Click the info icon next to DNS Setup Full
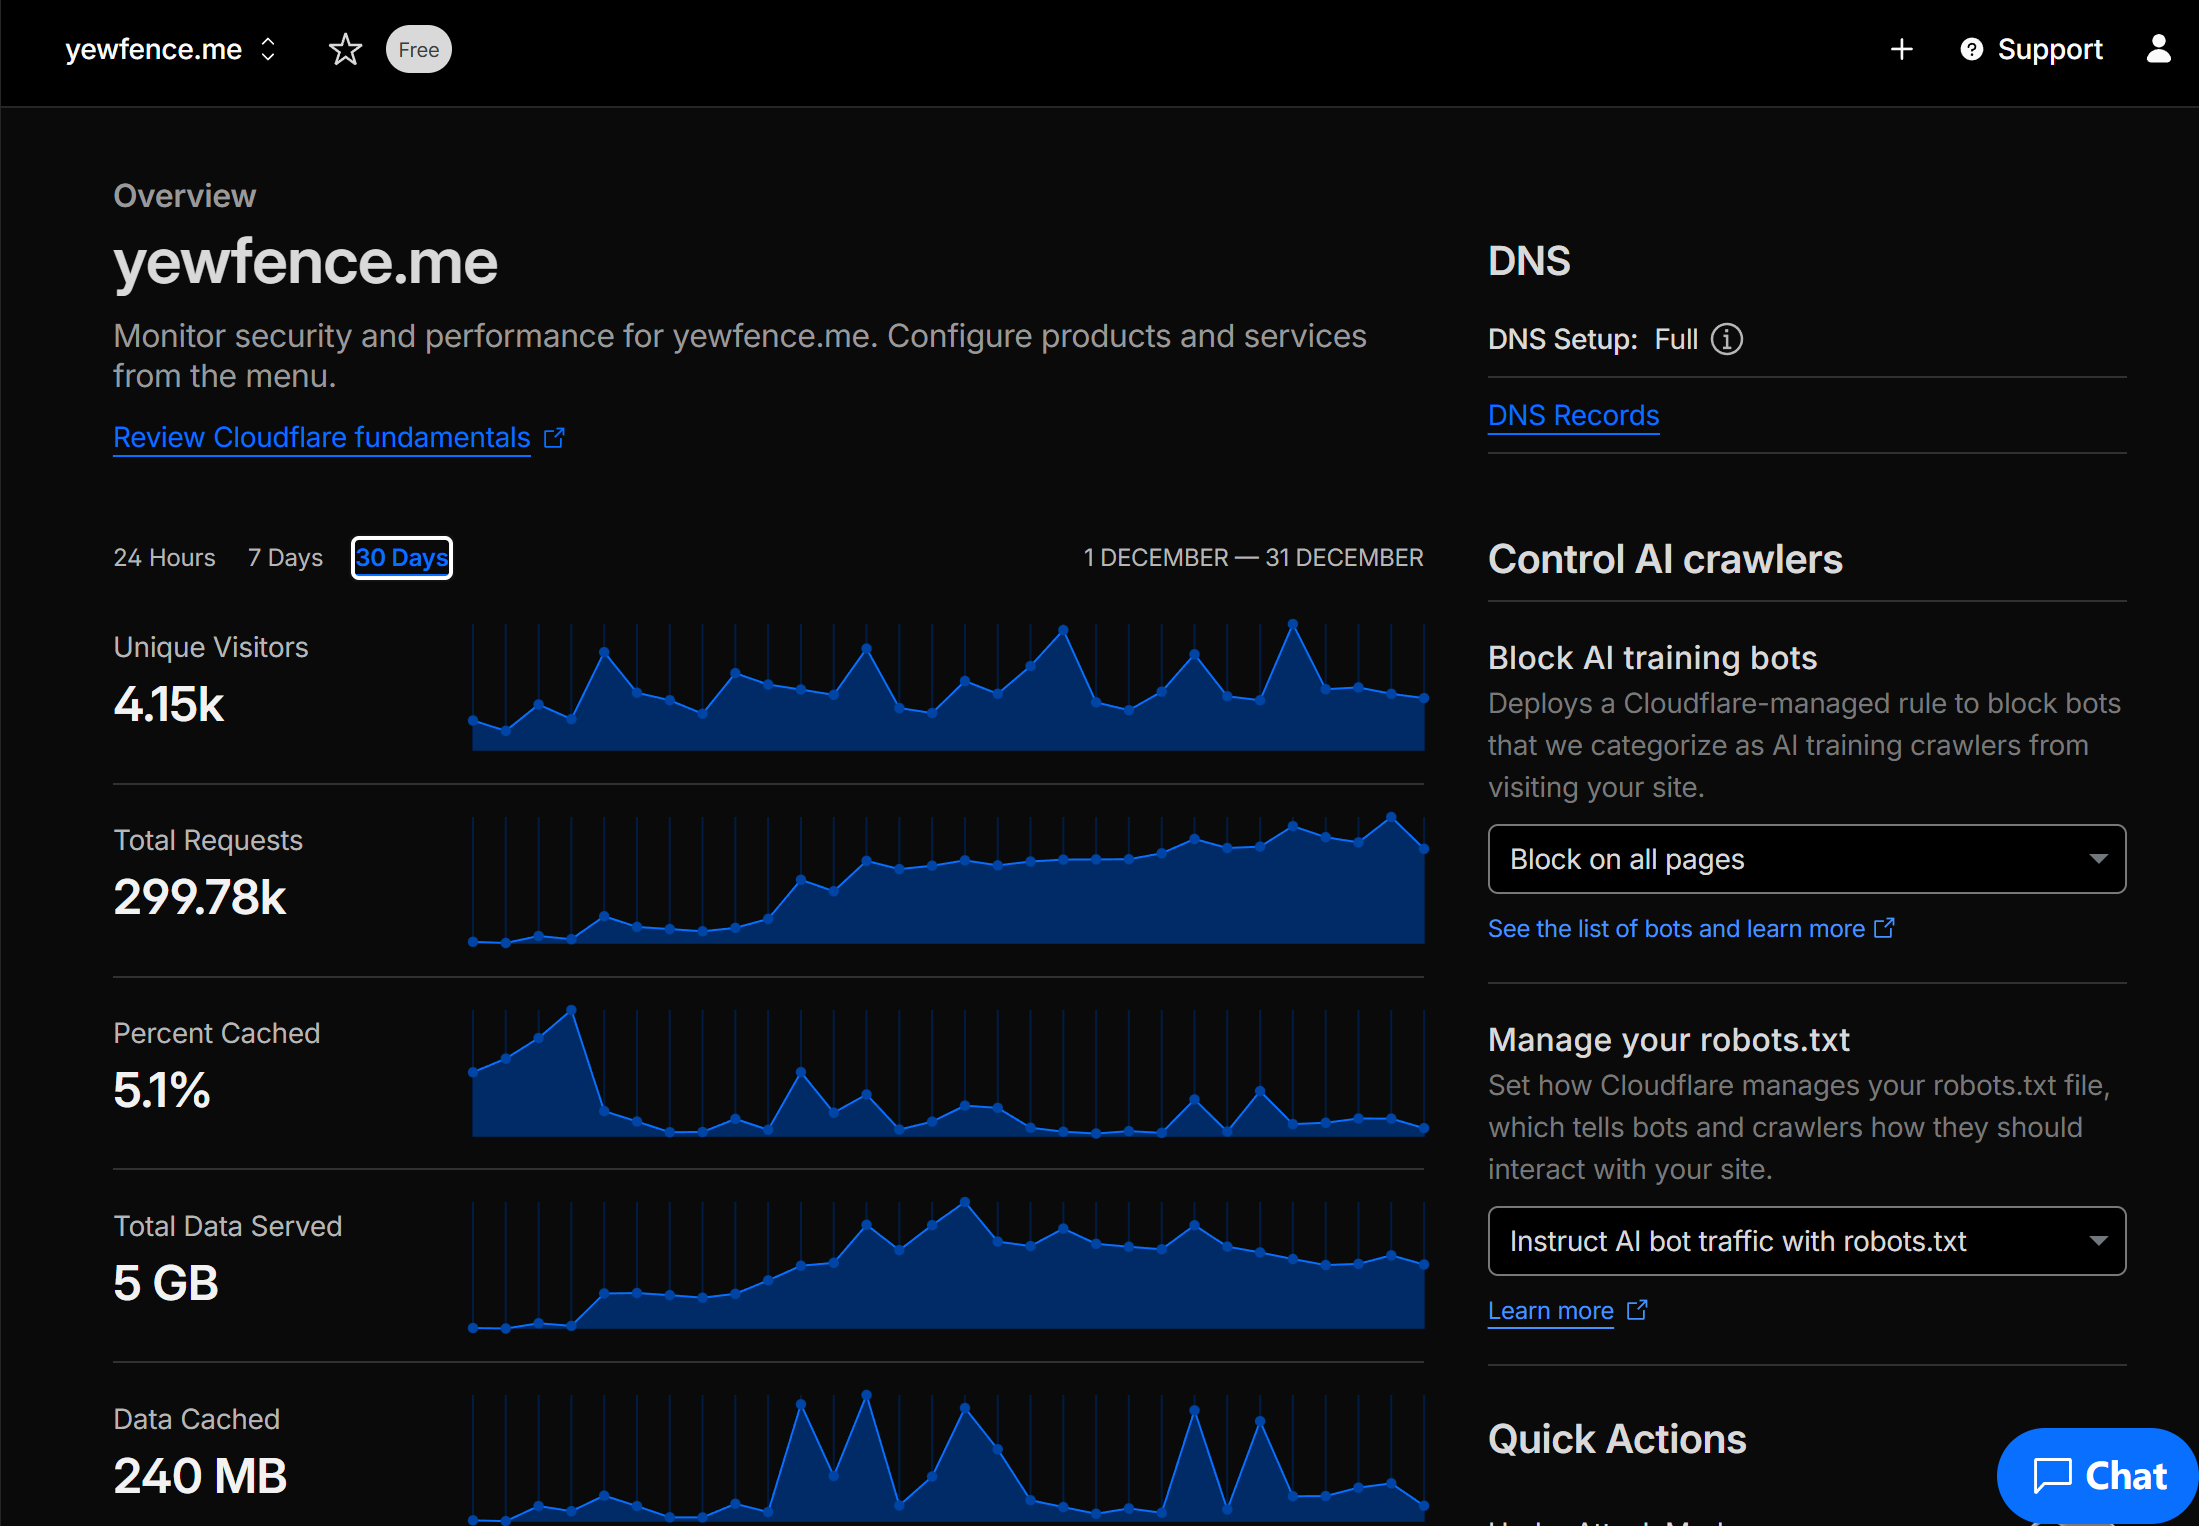2199x1526 pixels. point(1726,339)
